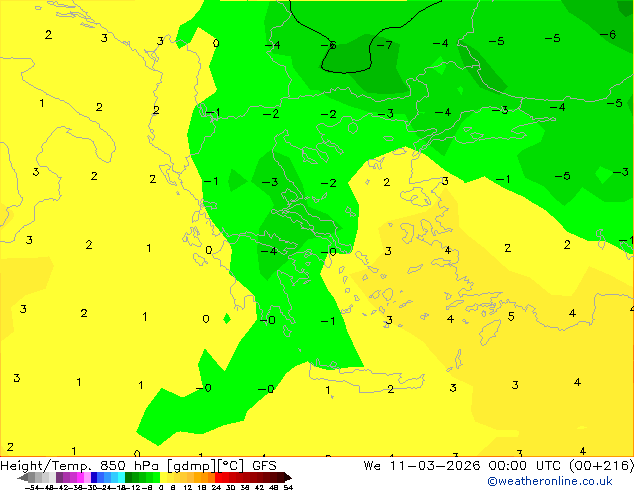Click the light pink segment of the color legend
634x490 pixels.
tap(87, 477)
